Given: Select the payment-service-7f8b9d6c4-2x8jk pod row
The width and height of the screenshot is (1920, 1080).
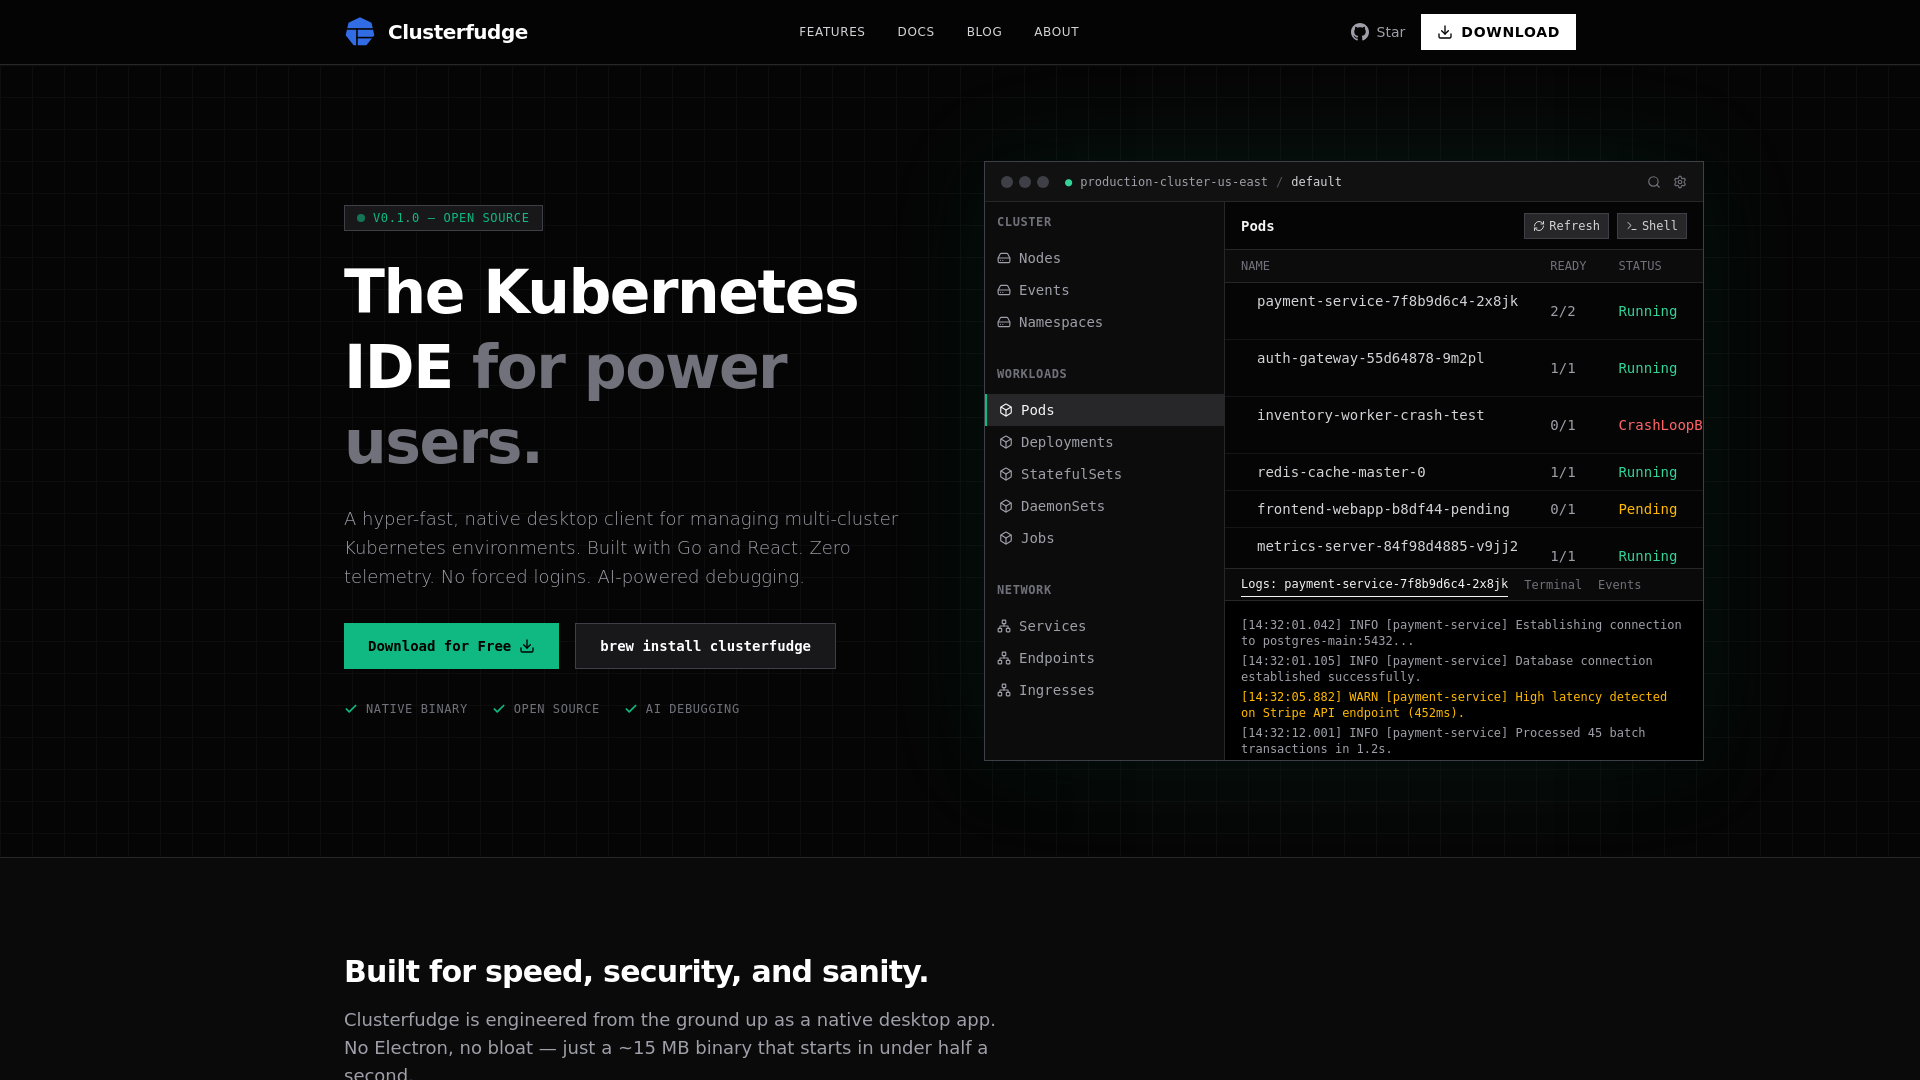Looking at the screenshot, I should click(x=1464, y=311).
